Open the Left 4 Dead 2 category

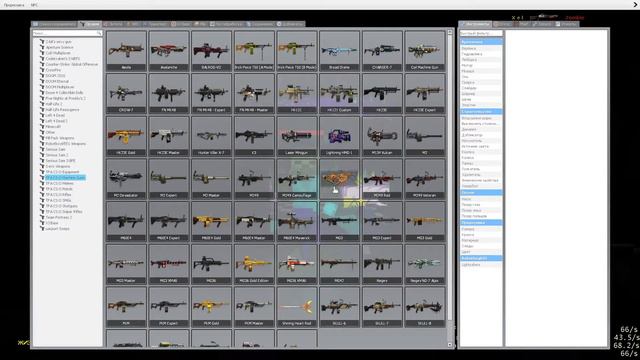pos(57,121)
